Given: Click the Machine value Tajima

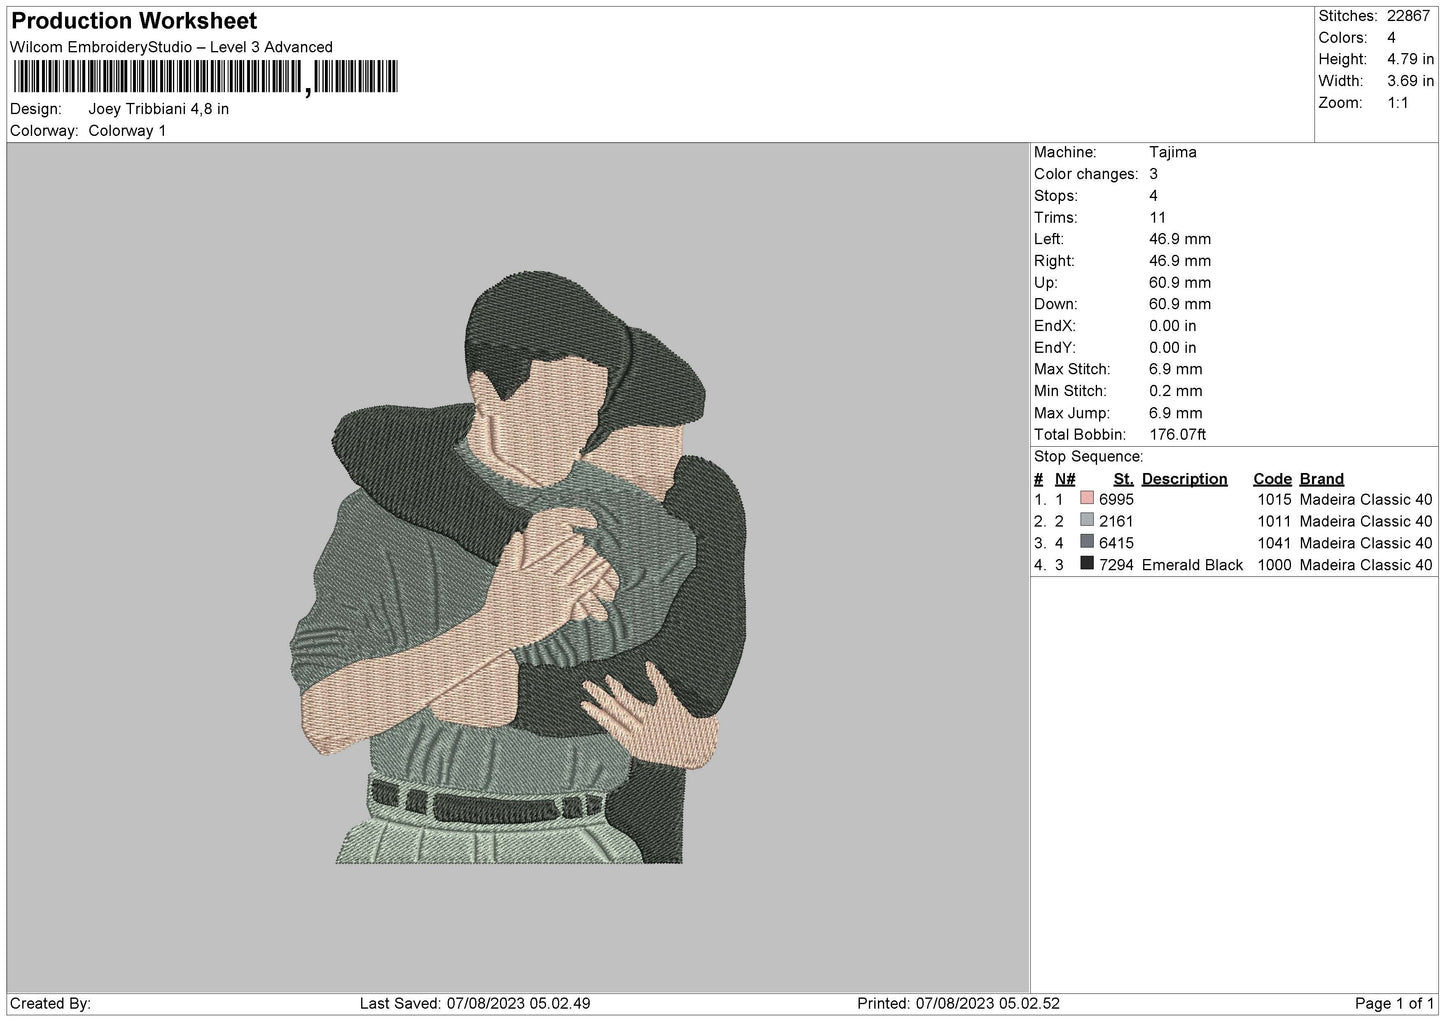Looking at the screenshot, I should pos(1172,152).
